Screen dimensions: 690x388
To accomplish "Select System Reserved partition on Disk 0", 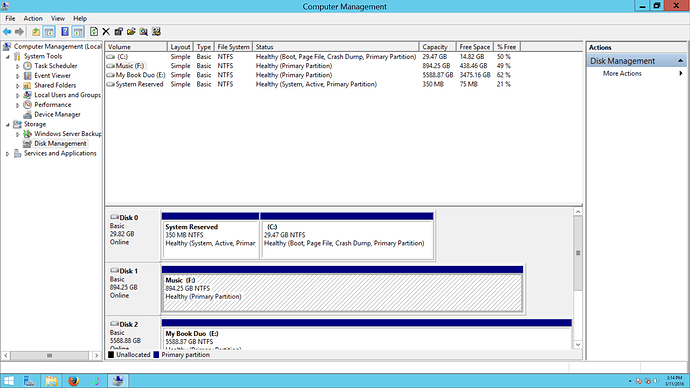I will pyautogui.click(x=210, y=236).
